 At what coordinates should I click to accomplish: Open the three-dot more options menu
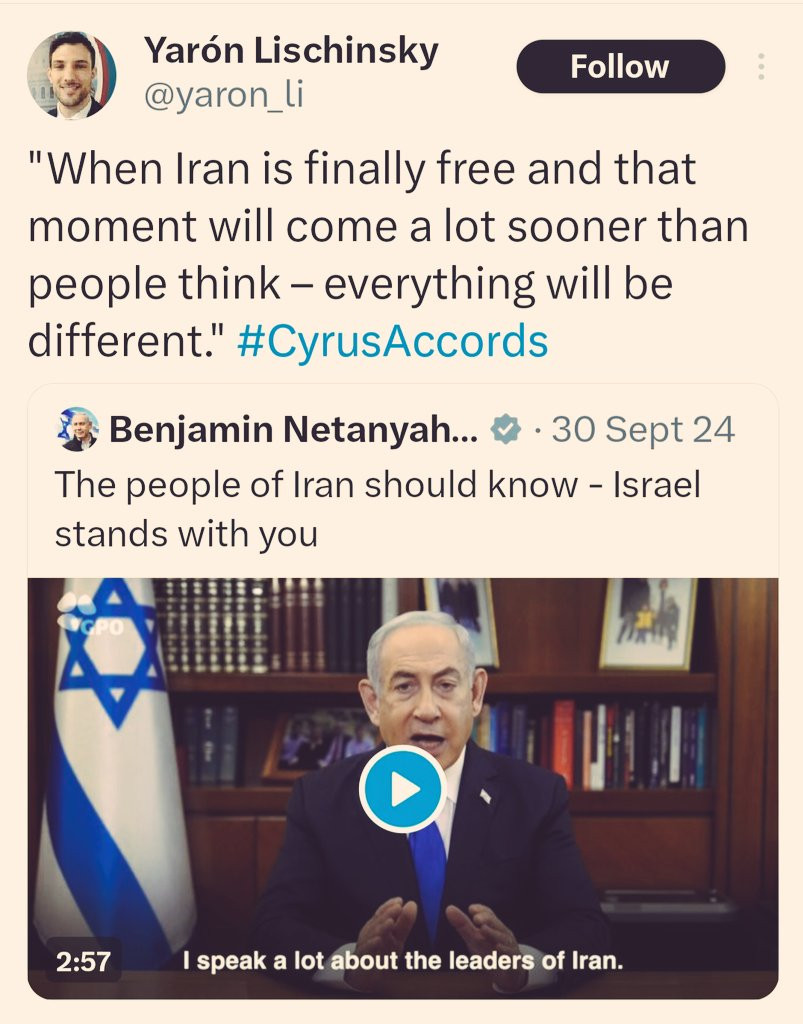pyautogui.click(x=761, y=67)
